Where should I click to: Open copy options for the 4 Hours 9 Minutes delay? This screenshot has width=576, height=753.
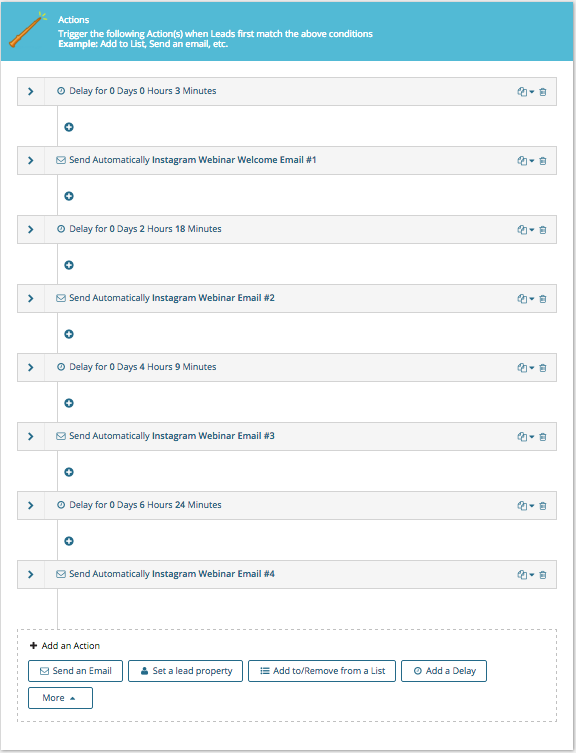point(526,368)
